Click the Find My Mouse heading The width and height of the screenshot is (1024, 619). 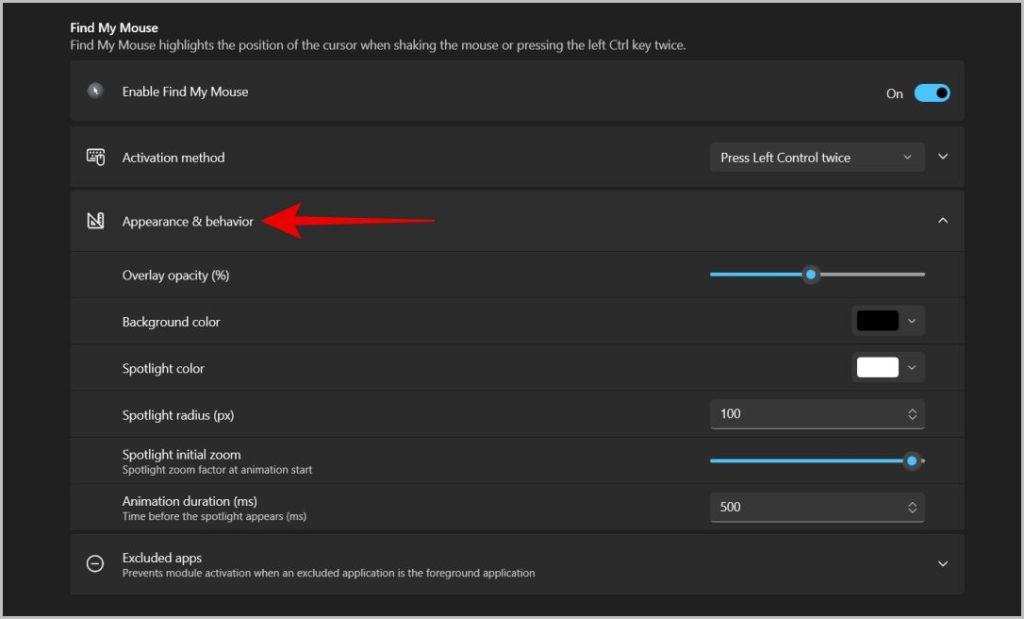click(114, 27)
